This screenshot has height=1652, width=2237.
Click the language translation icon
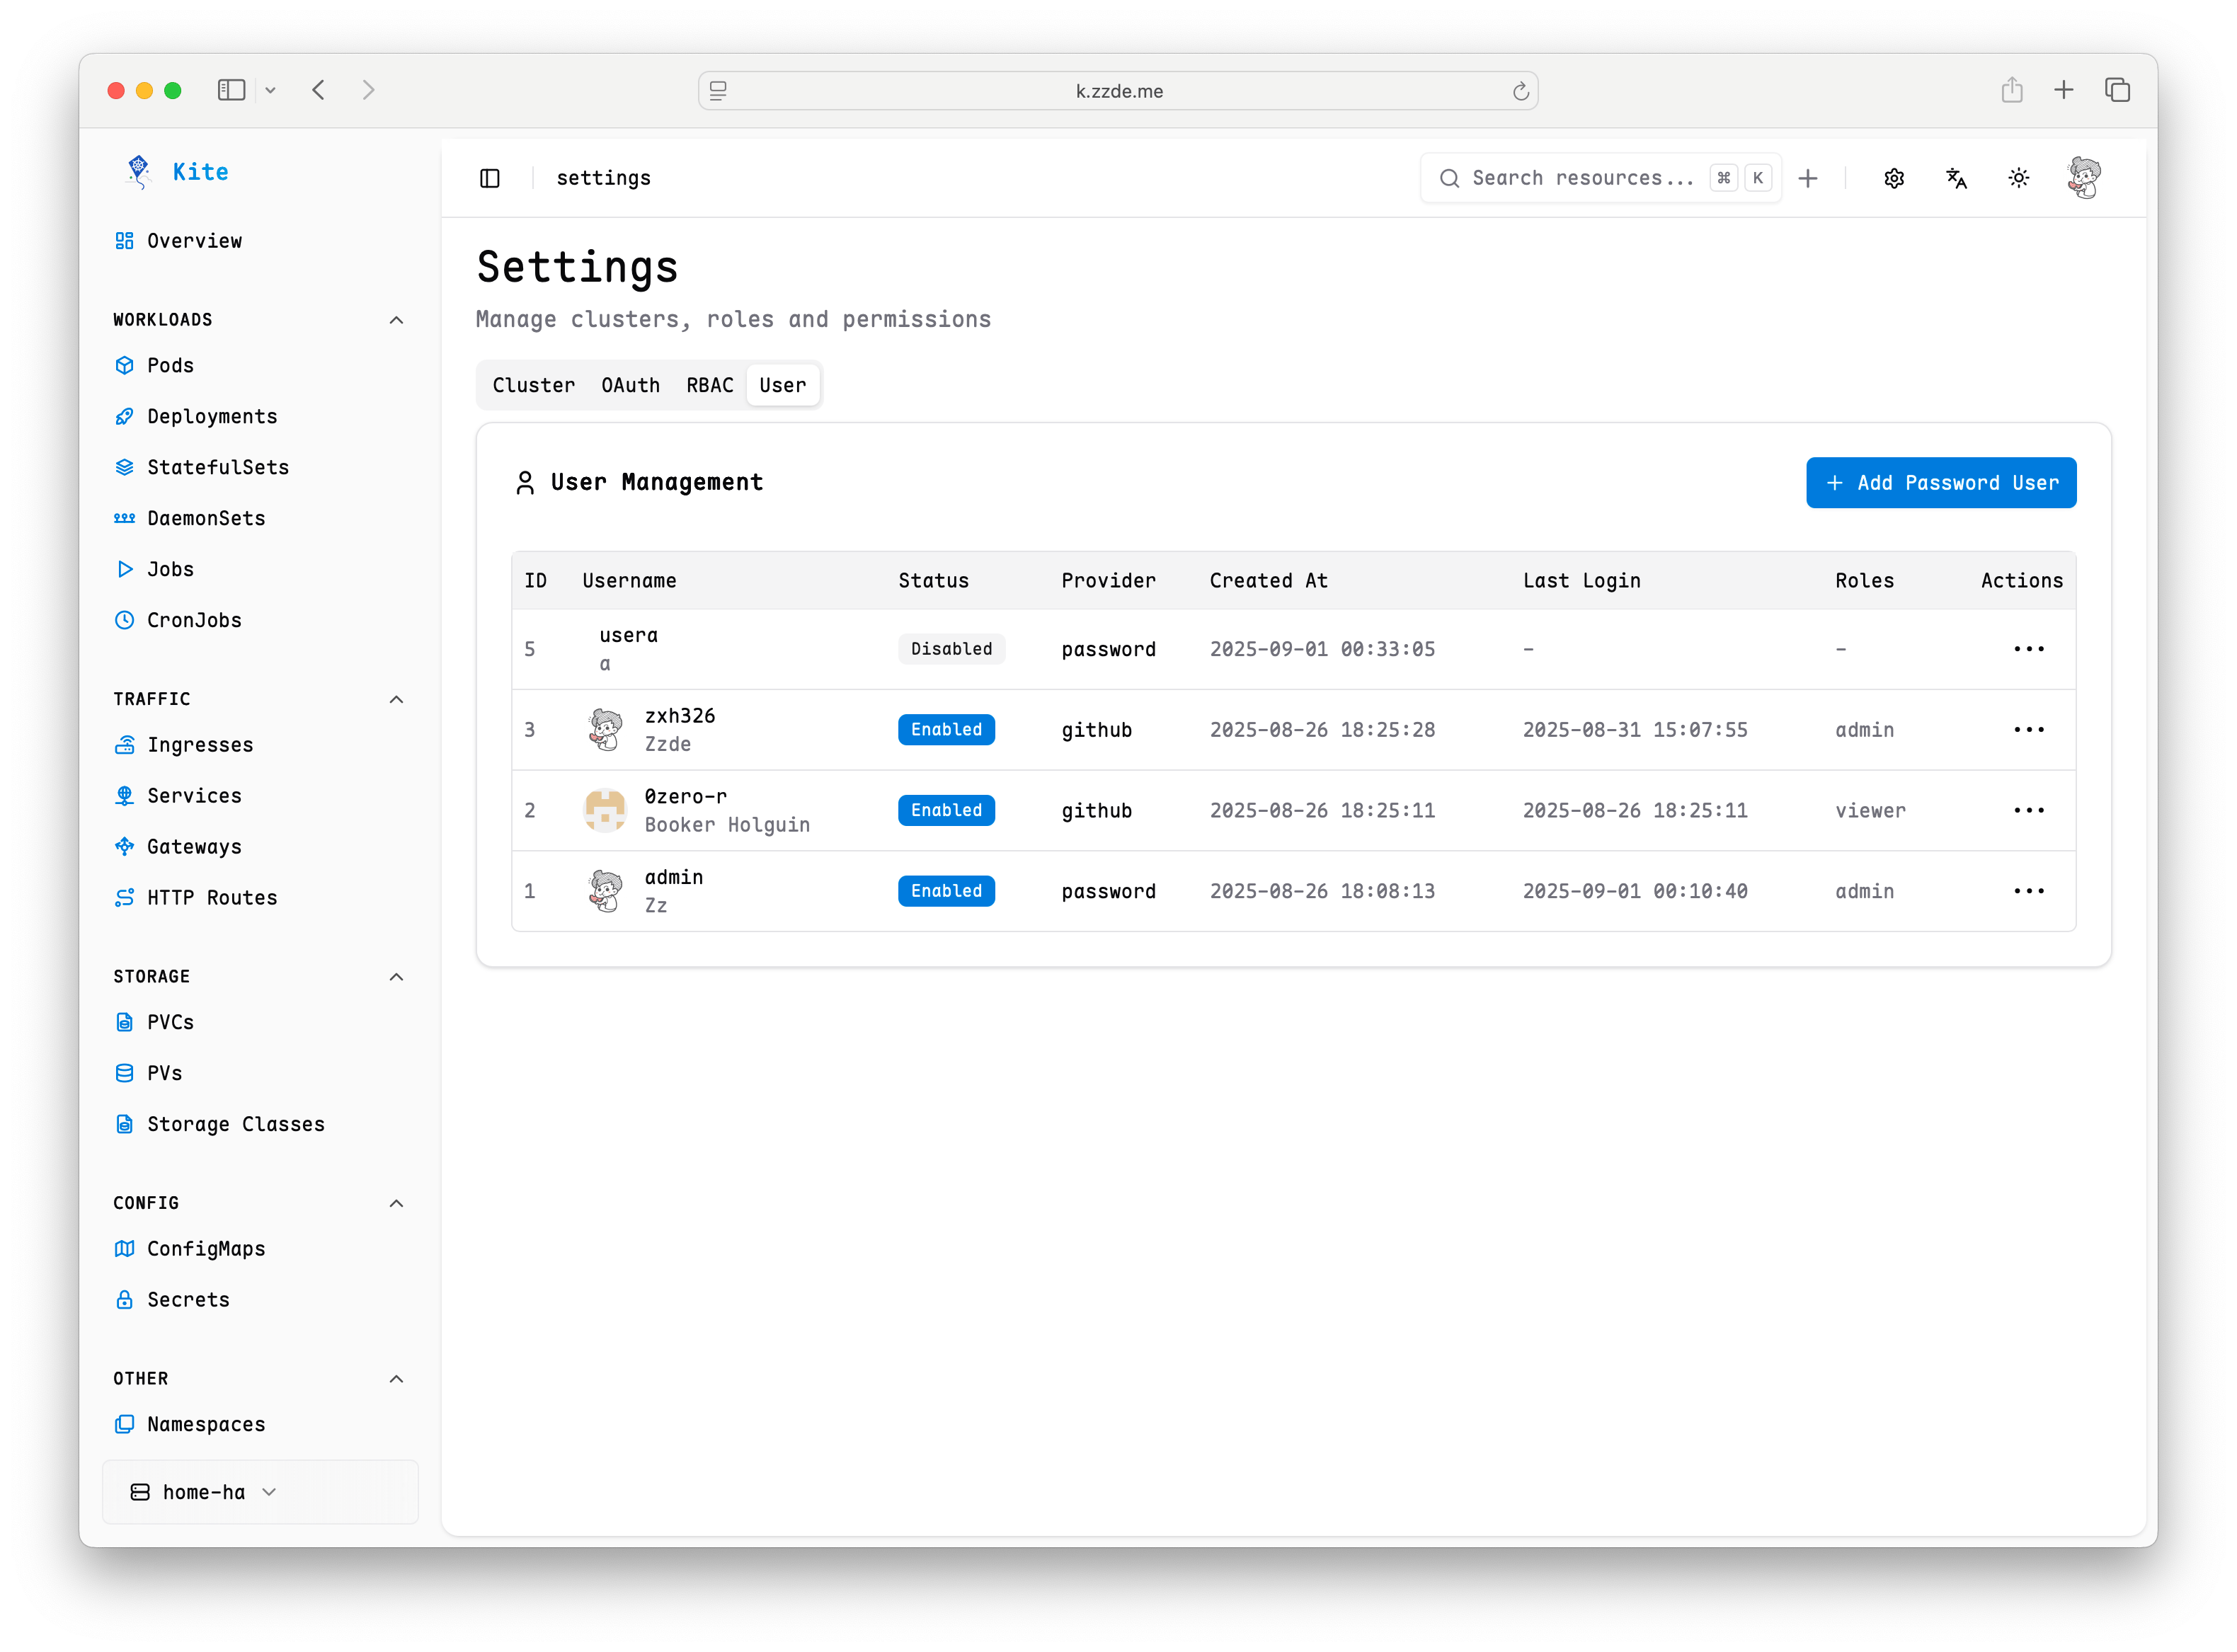1956,178
